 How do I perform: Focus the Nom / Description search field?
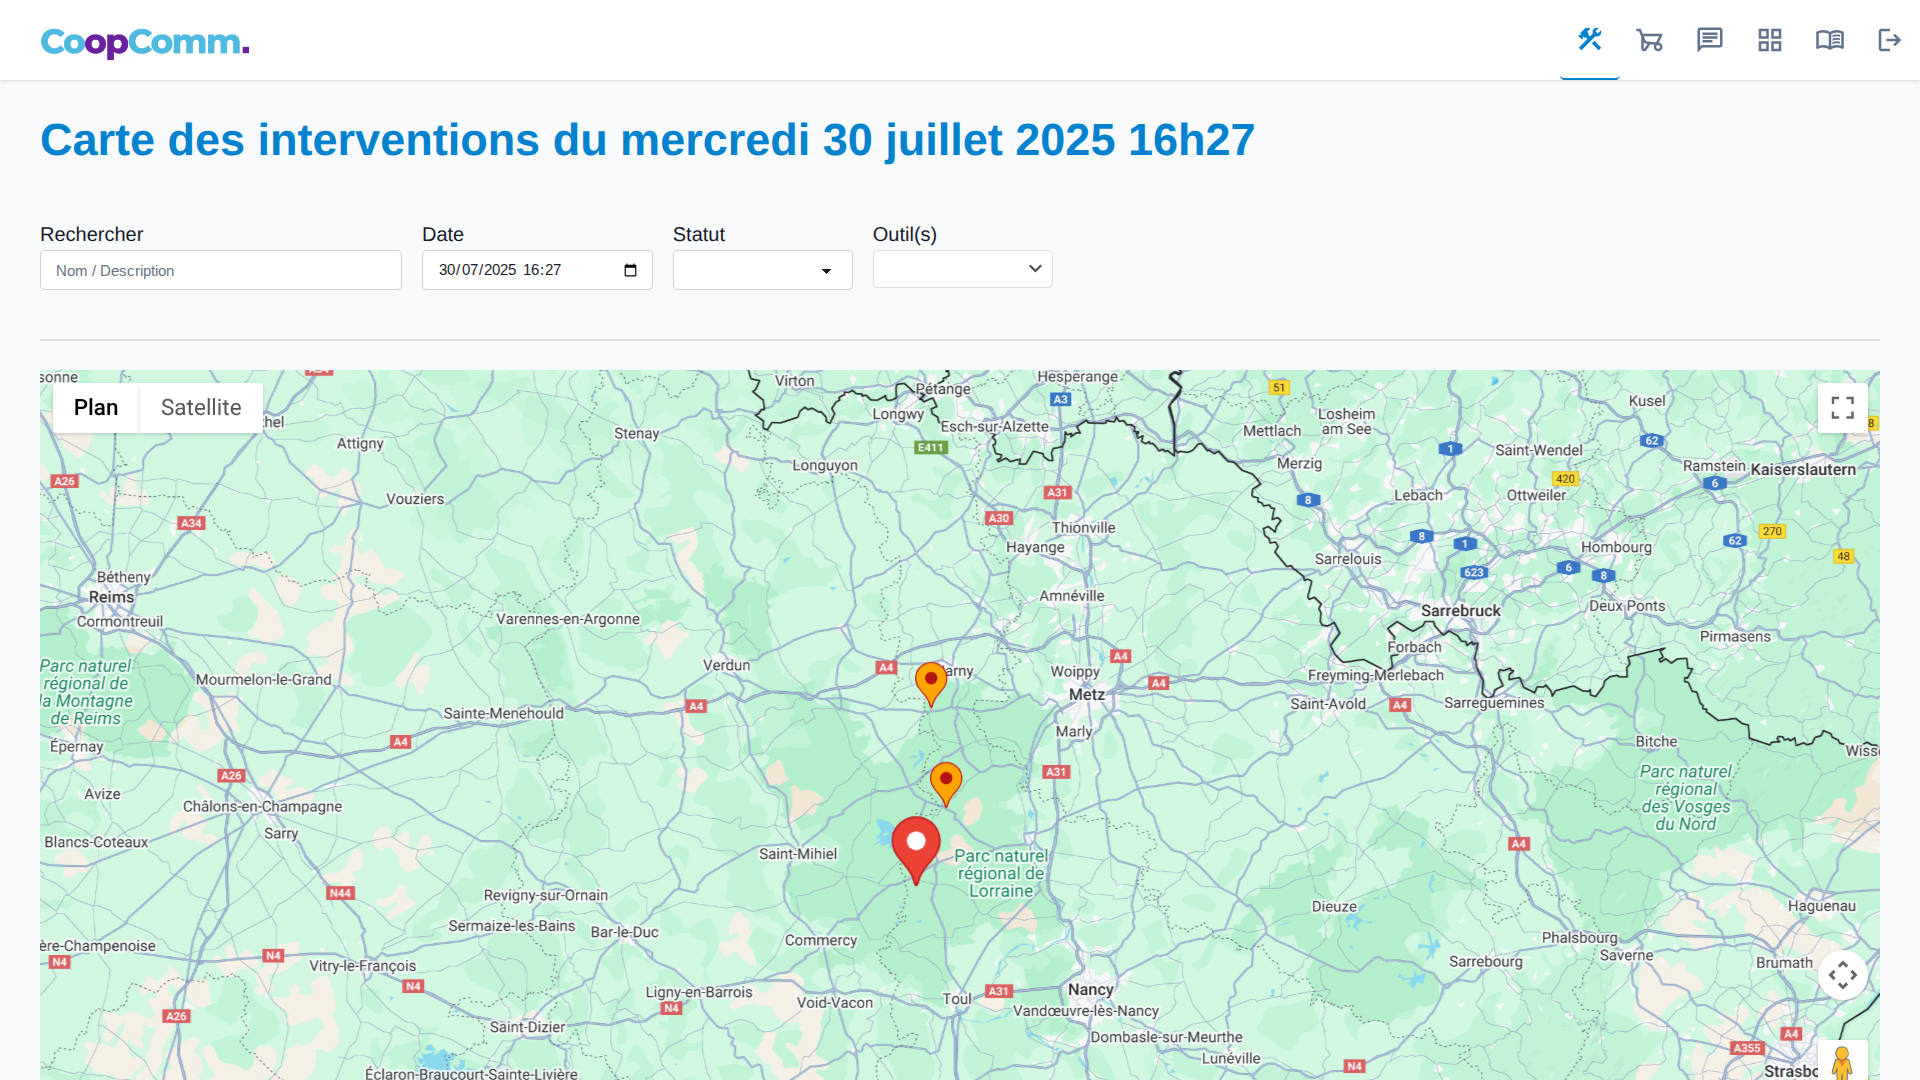pos(221,270)
